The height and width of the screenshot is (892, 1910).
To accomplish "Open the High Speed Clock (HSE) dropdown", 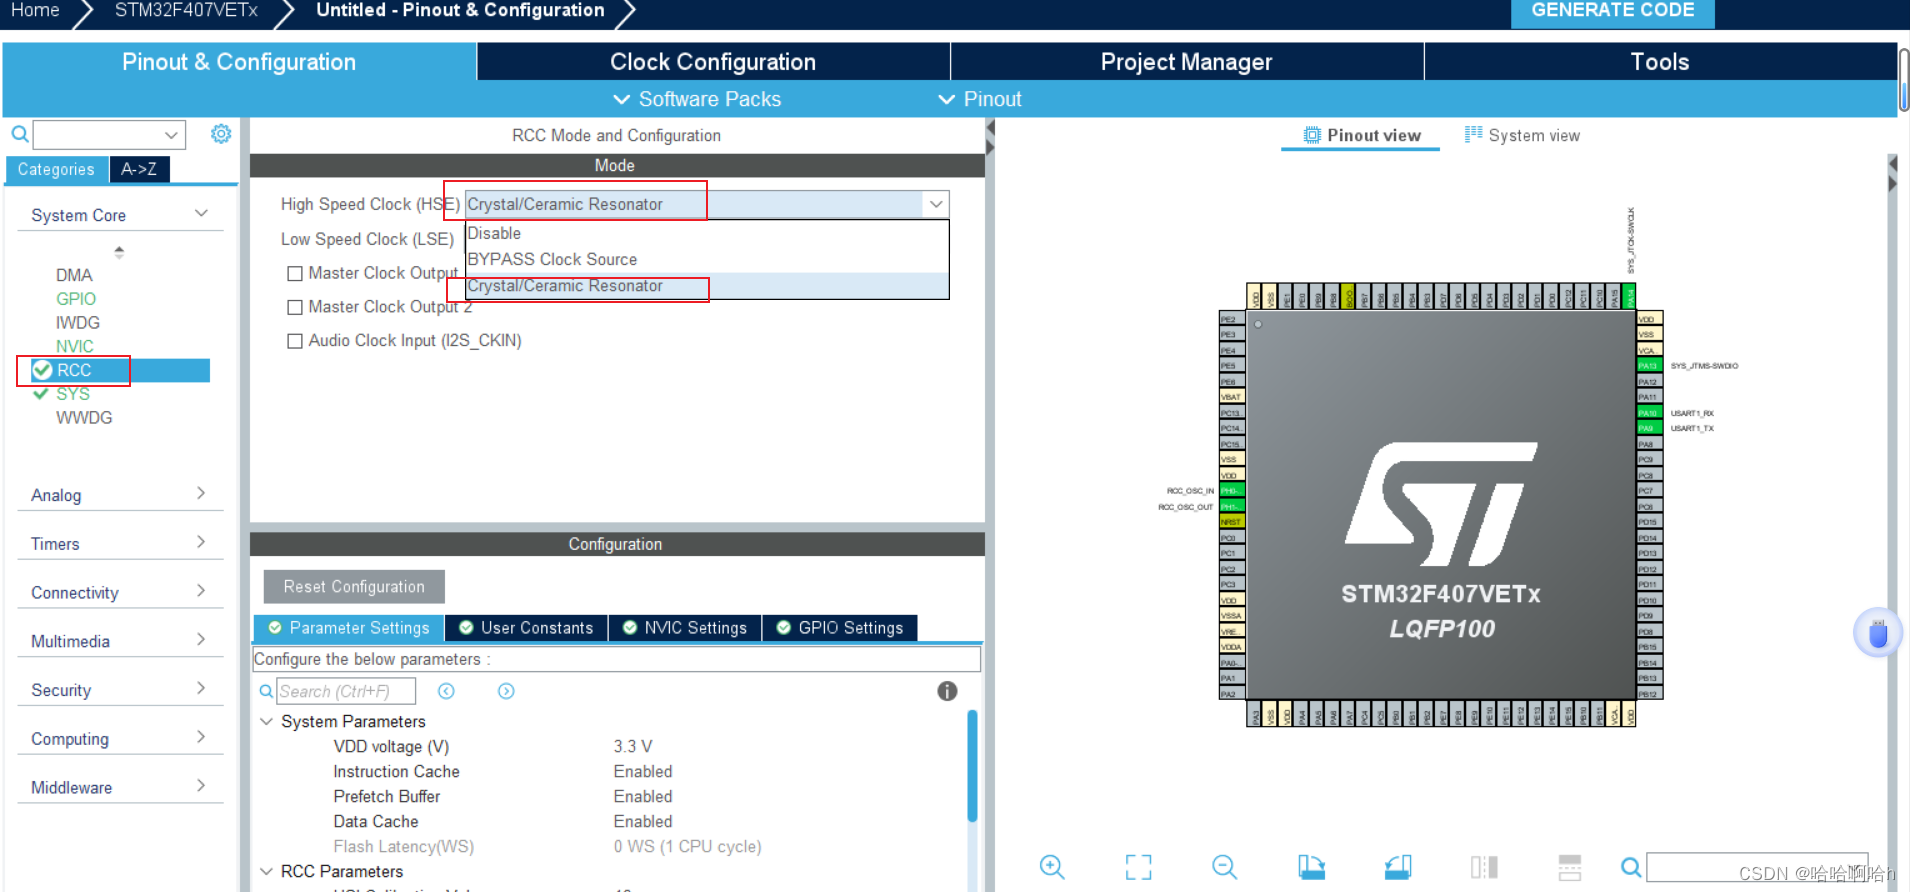I will tap(935, 204).
